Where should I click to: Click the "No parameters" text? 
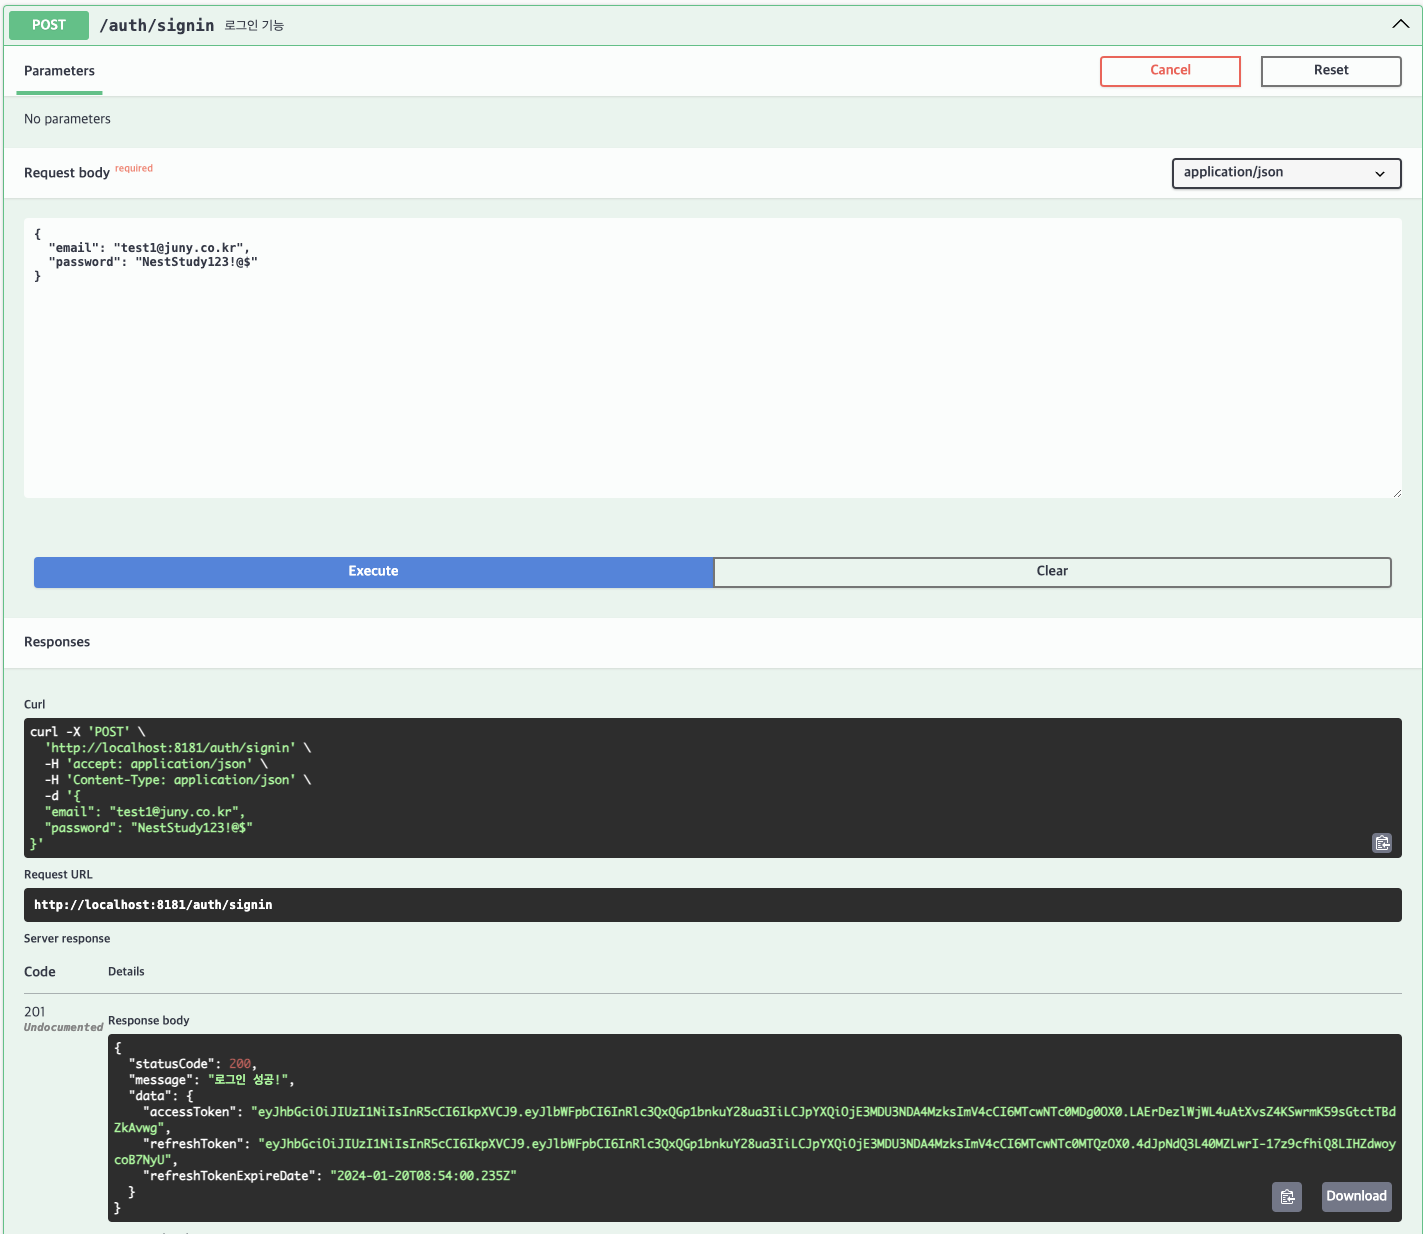click(x=67, y=119)
